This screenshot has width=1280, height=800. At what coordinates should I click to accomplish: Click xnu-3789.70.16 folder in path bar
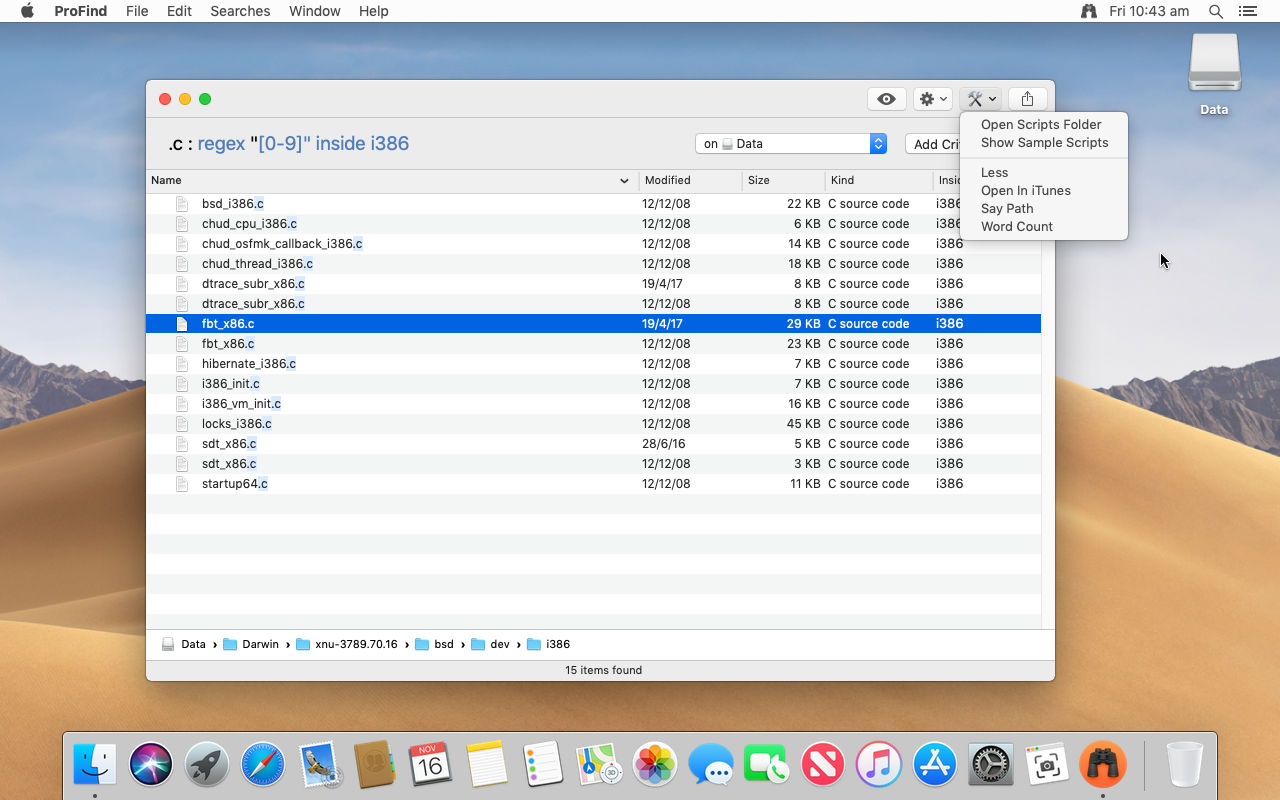pyautogui.click(x=346, y=644)
